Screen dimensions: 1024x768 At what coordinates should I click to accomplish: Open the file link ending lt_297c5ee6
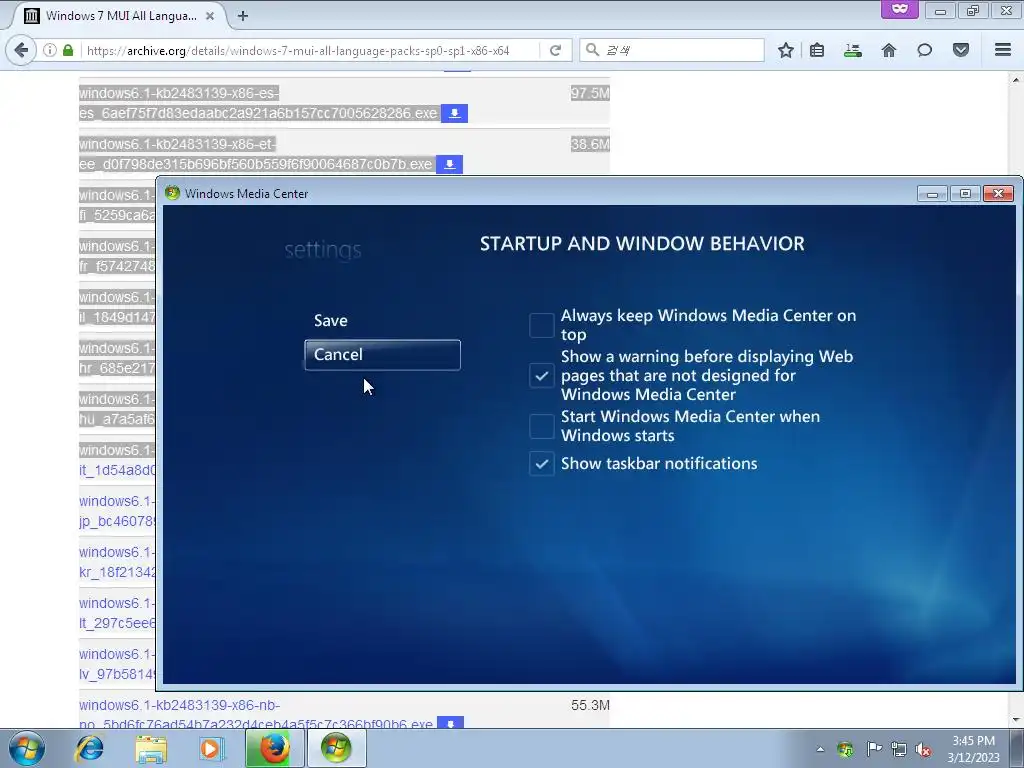point(117,613)
